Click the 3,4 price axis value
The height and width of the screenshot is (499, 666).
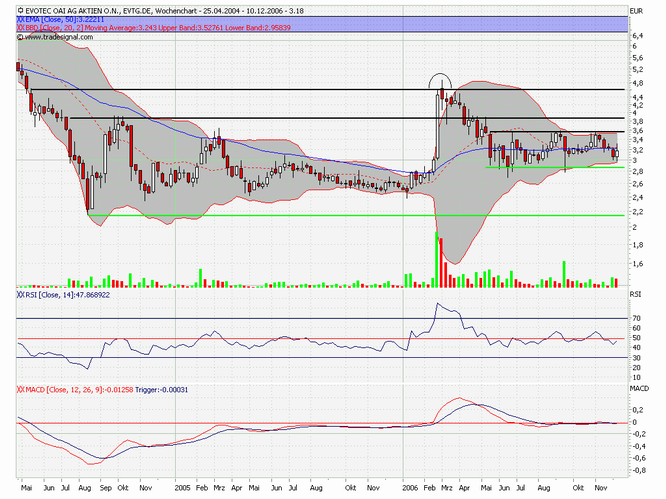point(638,140)
